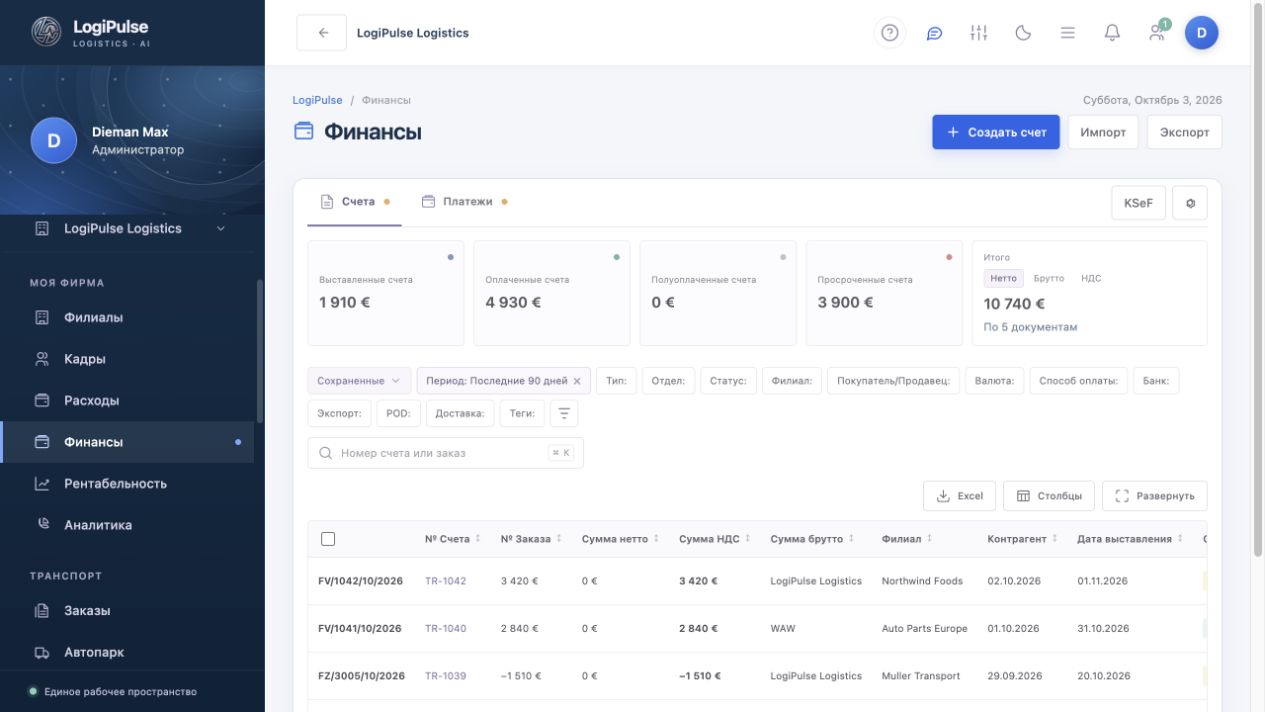Expand the LogiPulse Logistics workspace selector
Screen dimensions: 1265x712
point(132,228)
